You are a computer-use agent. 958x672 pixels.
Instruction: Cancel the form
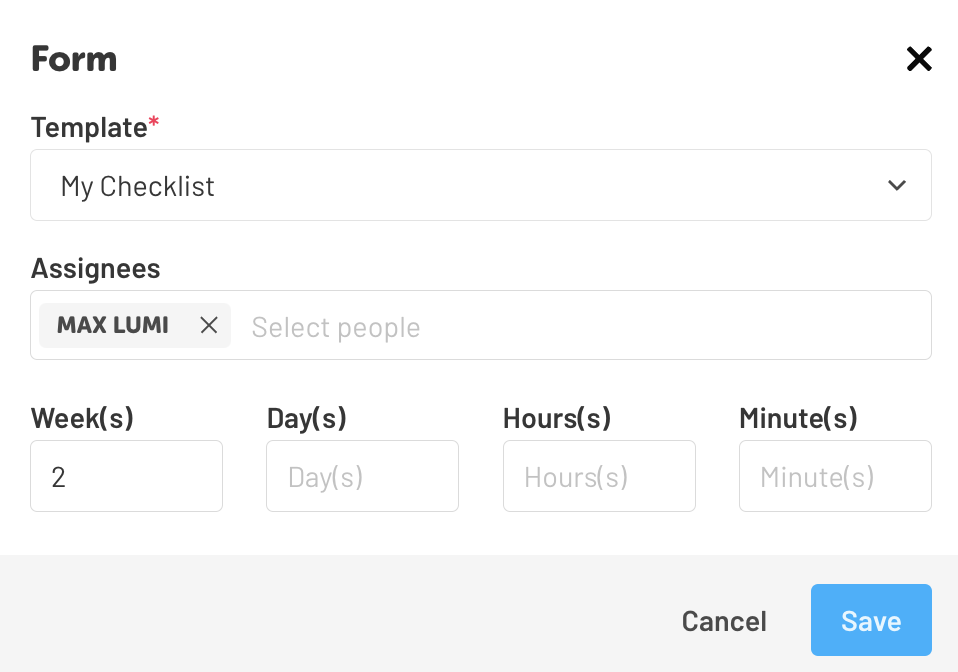[x=723, y=620]
